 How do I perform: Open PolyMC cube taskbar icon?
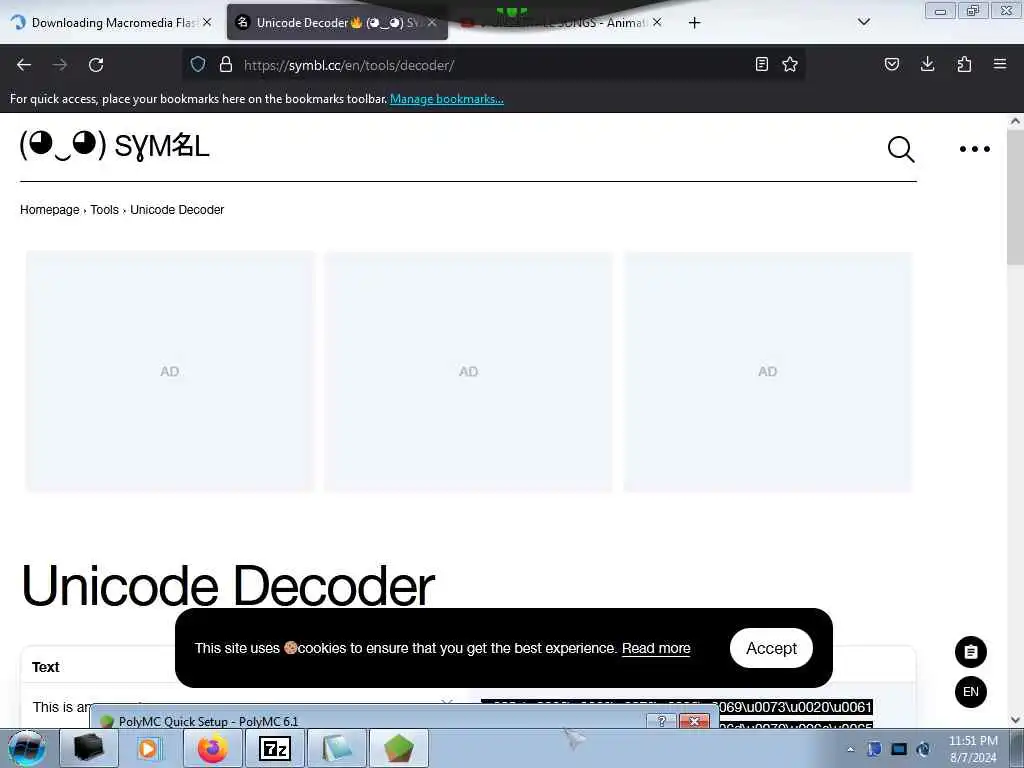tap(398, 748)
